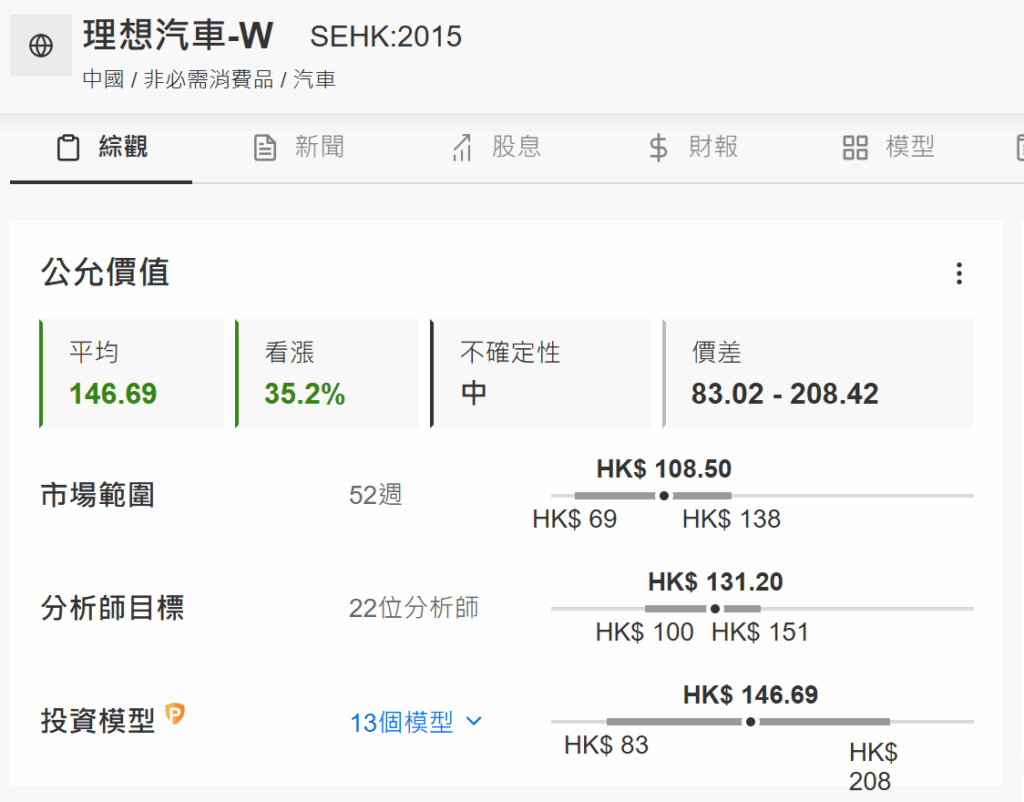Click the 22位分析師 text
The height and width of the screenshot is (802, 1024).
coord(414,608)
